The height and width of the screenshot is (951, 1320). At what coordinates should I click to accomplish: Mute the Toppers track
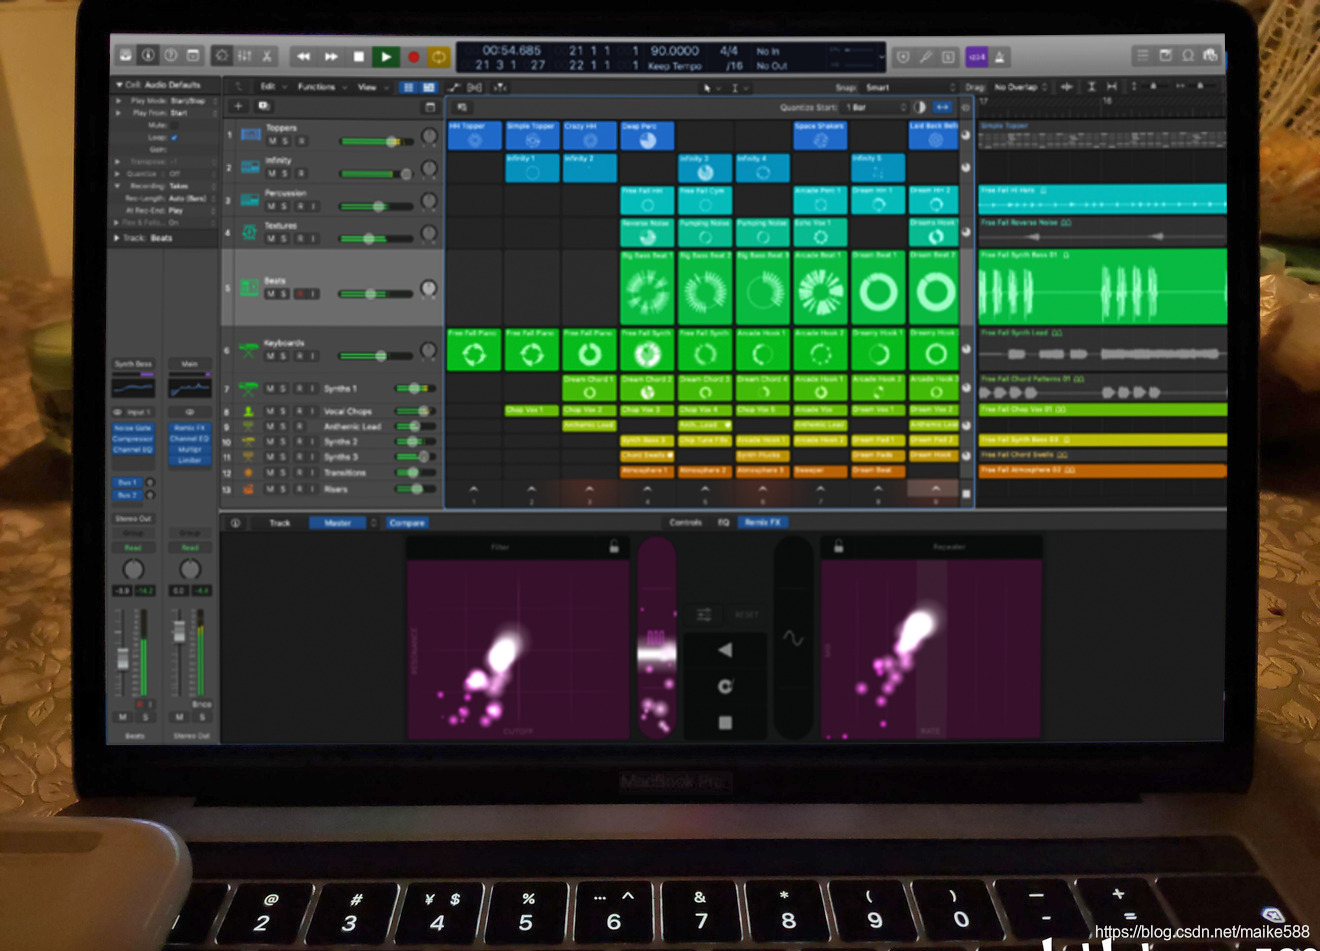click(272, 141)
